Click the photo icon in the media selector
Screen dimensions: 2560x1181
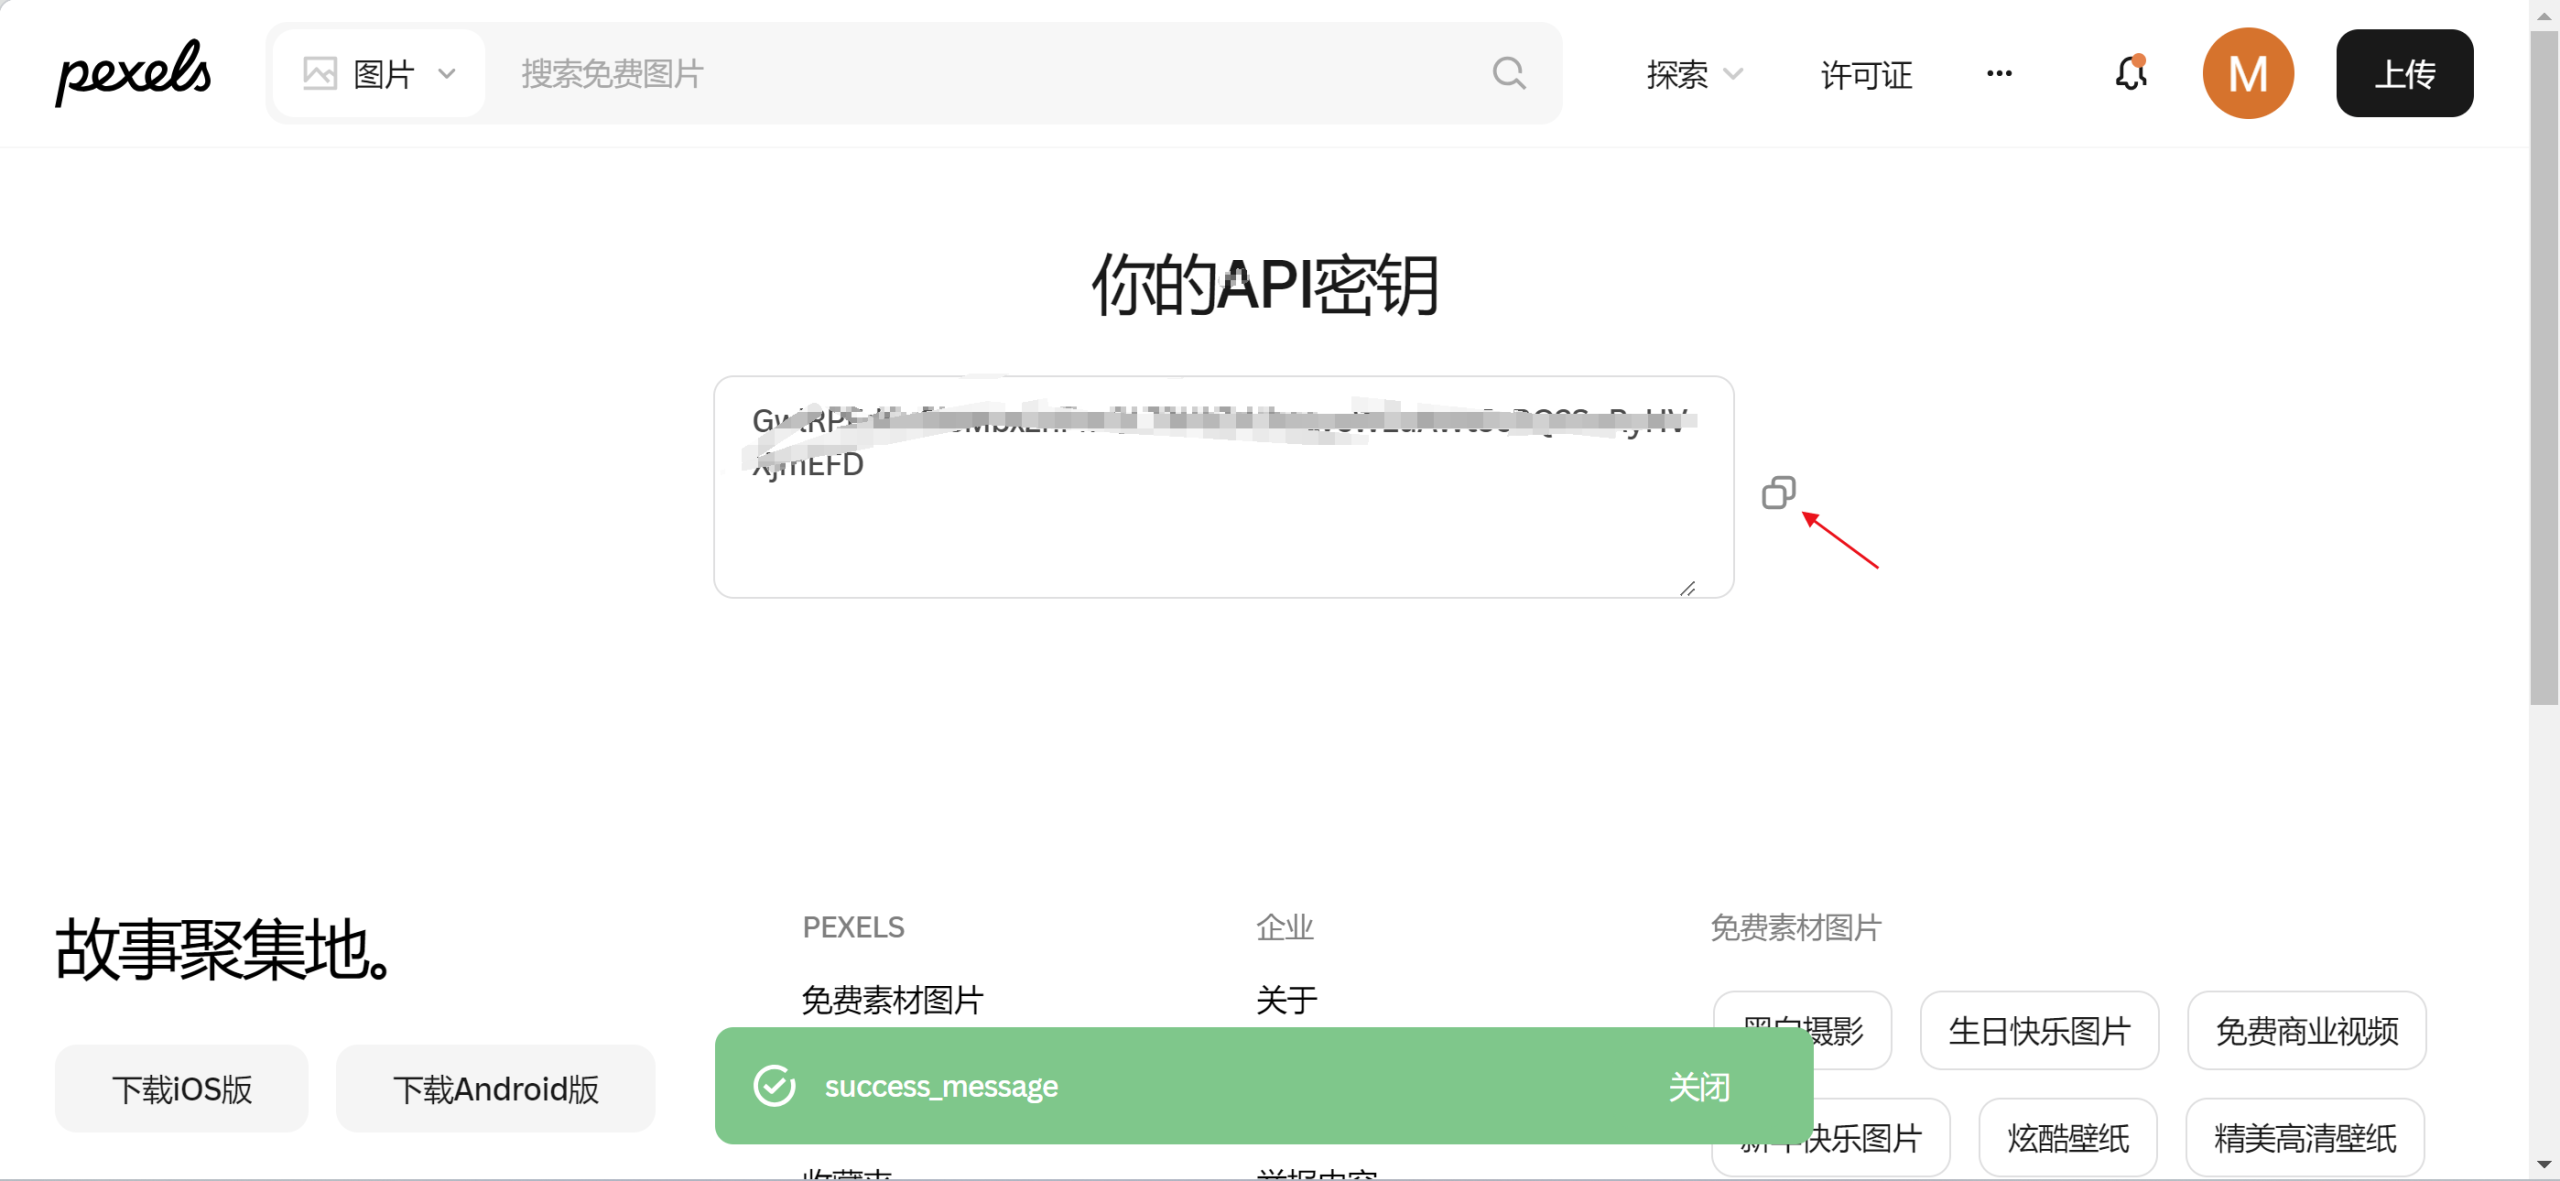click(x=319, y=72)
